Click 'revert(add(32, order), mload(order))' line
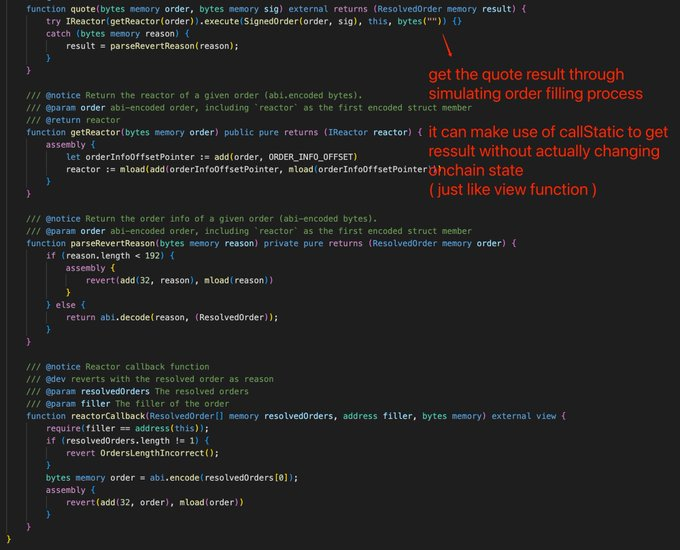 (155, 503)
